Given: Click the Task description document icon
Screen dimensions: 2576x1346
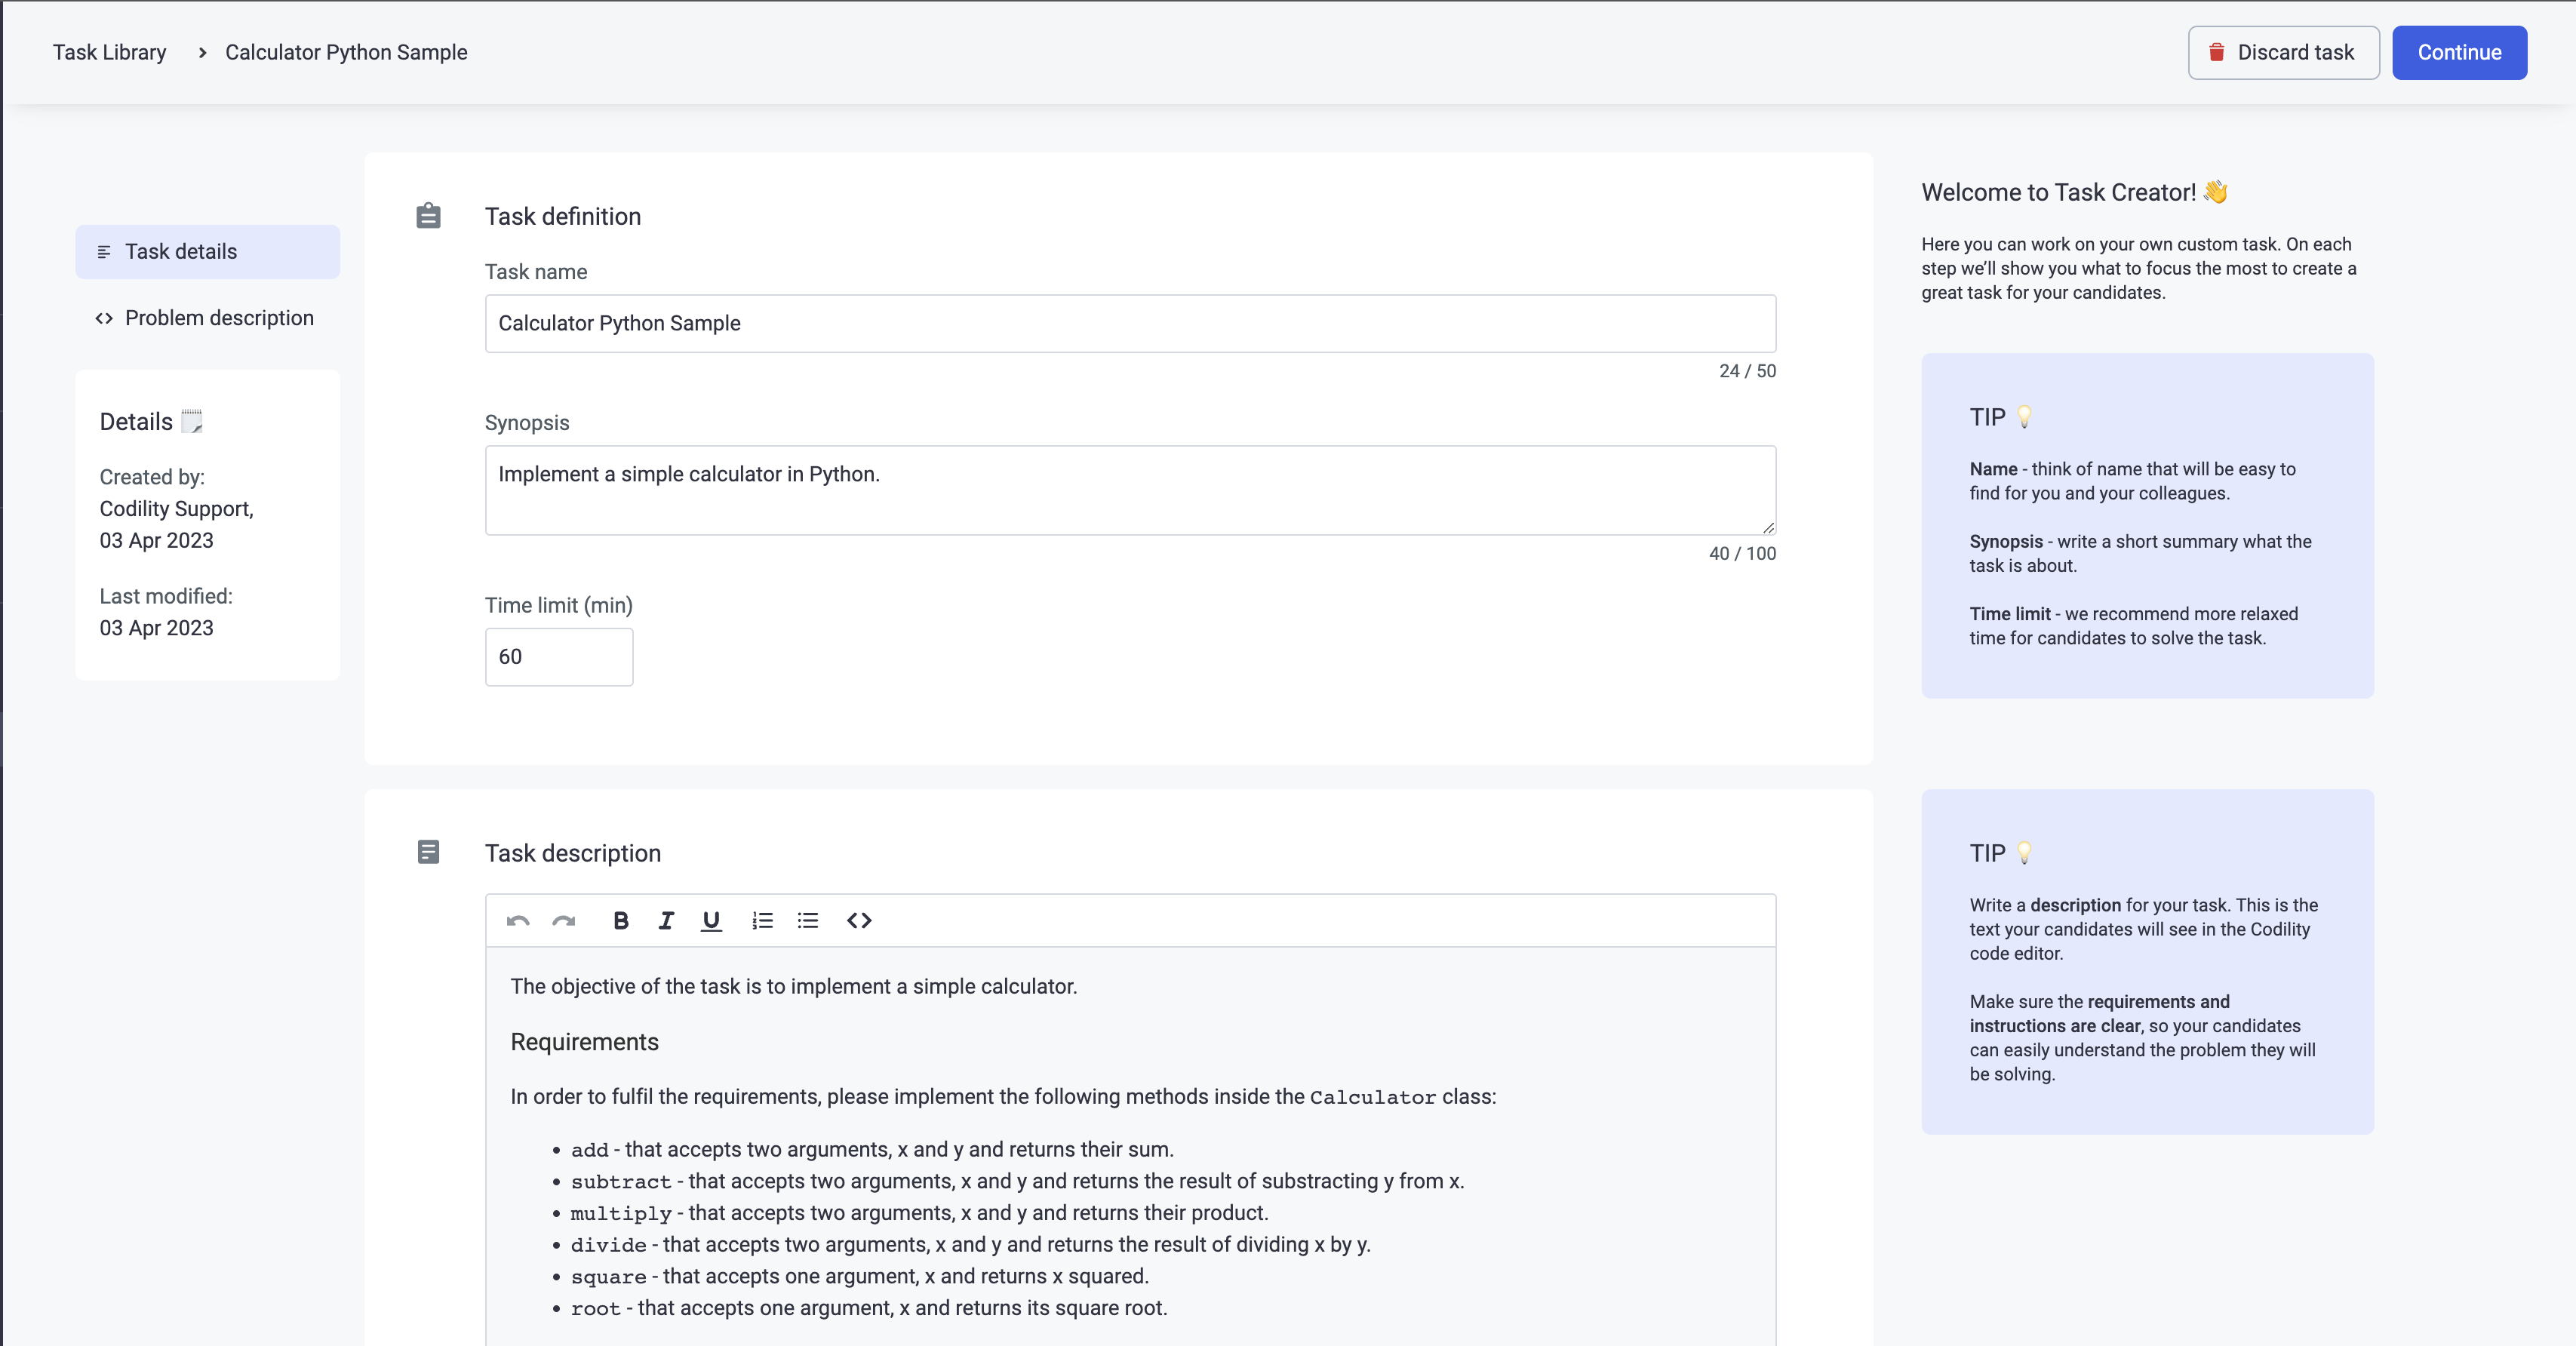Looking at the screenshot, I should coord(428,852).
